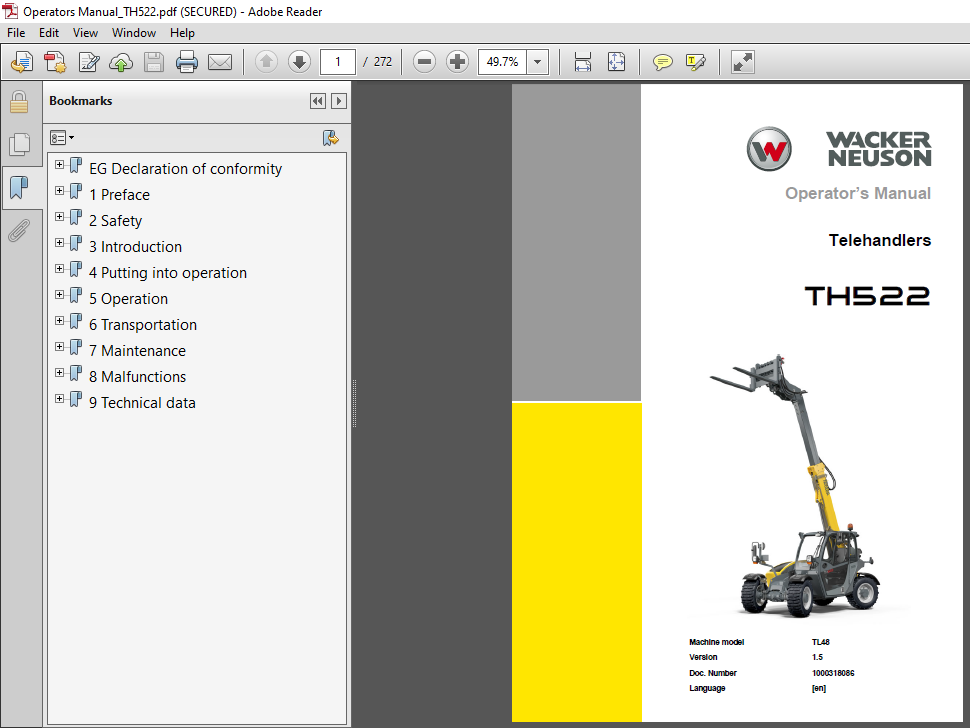Send file by email envelope icon

click(x=220, y=62)
